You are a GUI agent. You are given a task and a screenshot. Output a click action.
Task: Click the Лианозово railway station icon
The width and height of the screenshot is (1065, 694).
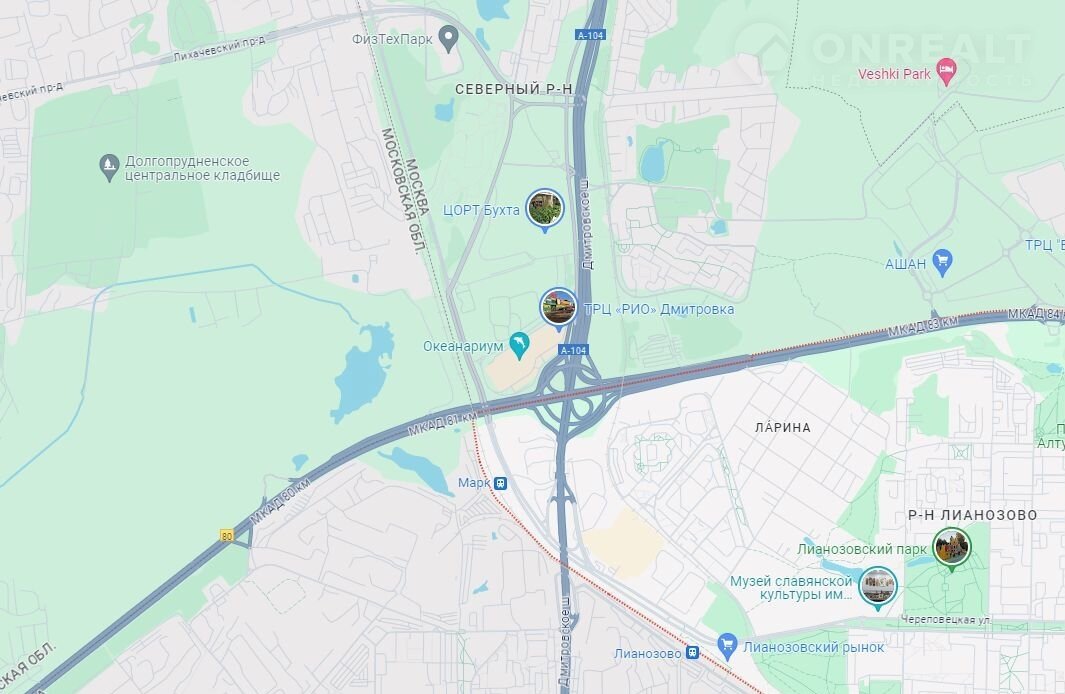691,653
